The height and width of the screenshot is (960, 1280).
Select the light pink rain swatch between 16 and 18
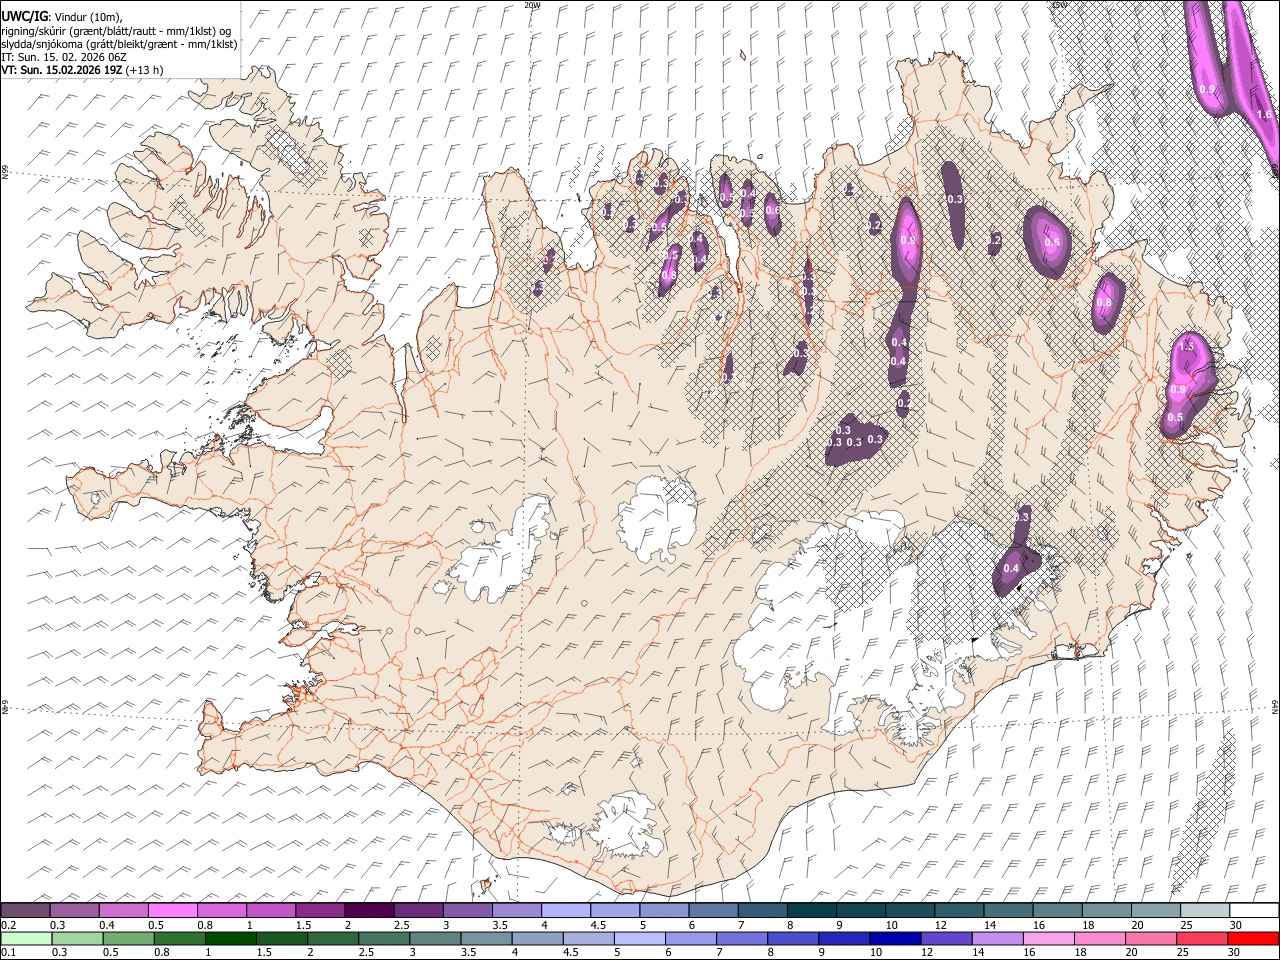(x=1050, y=939)
